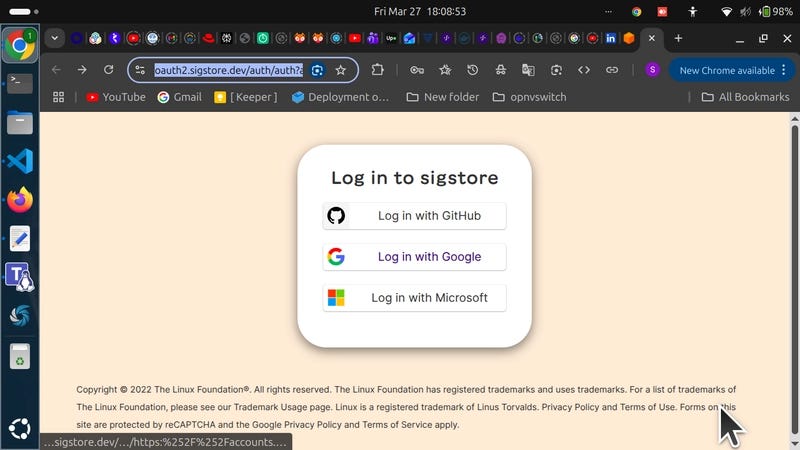Open Teams for Linux from the dock
This screenshot has height=450, width=800.
pos(20,277)
